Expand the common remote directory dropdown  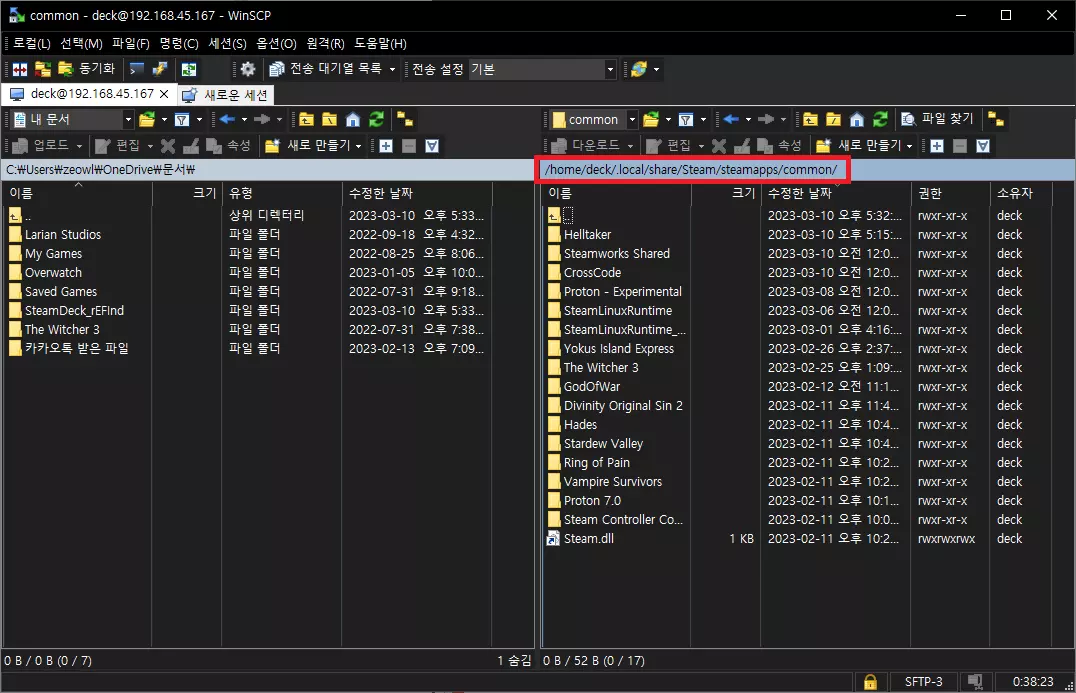click(x=632, y=120)
